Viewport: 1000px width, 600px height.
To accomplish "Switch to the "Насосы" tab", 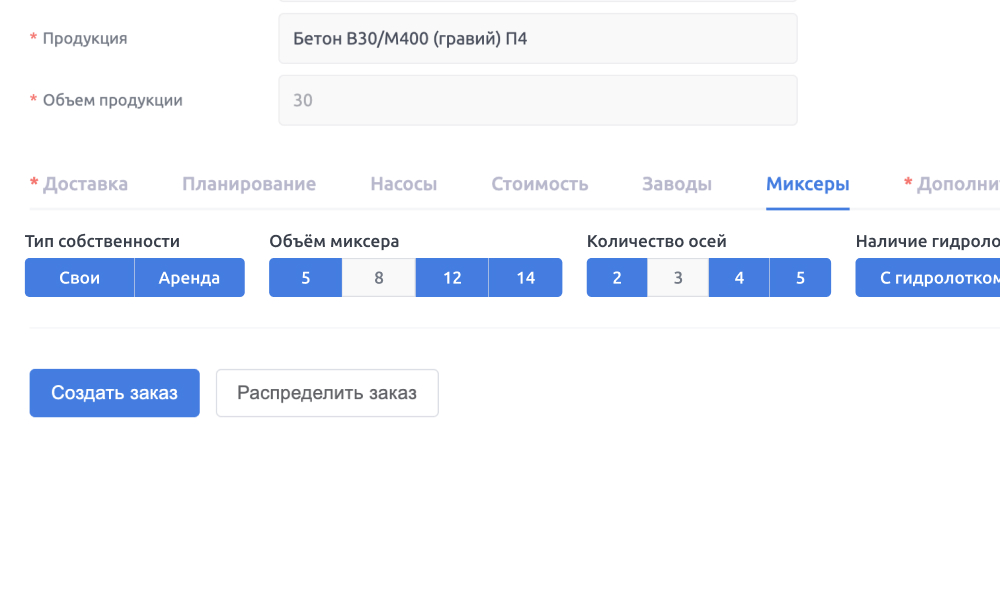I will (x=404, y=184).
